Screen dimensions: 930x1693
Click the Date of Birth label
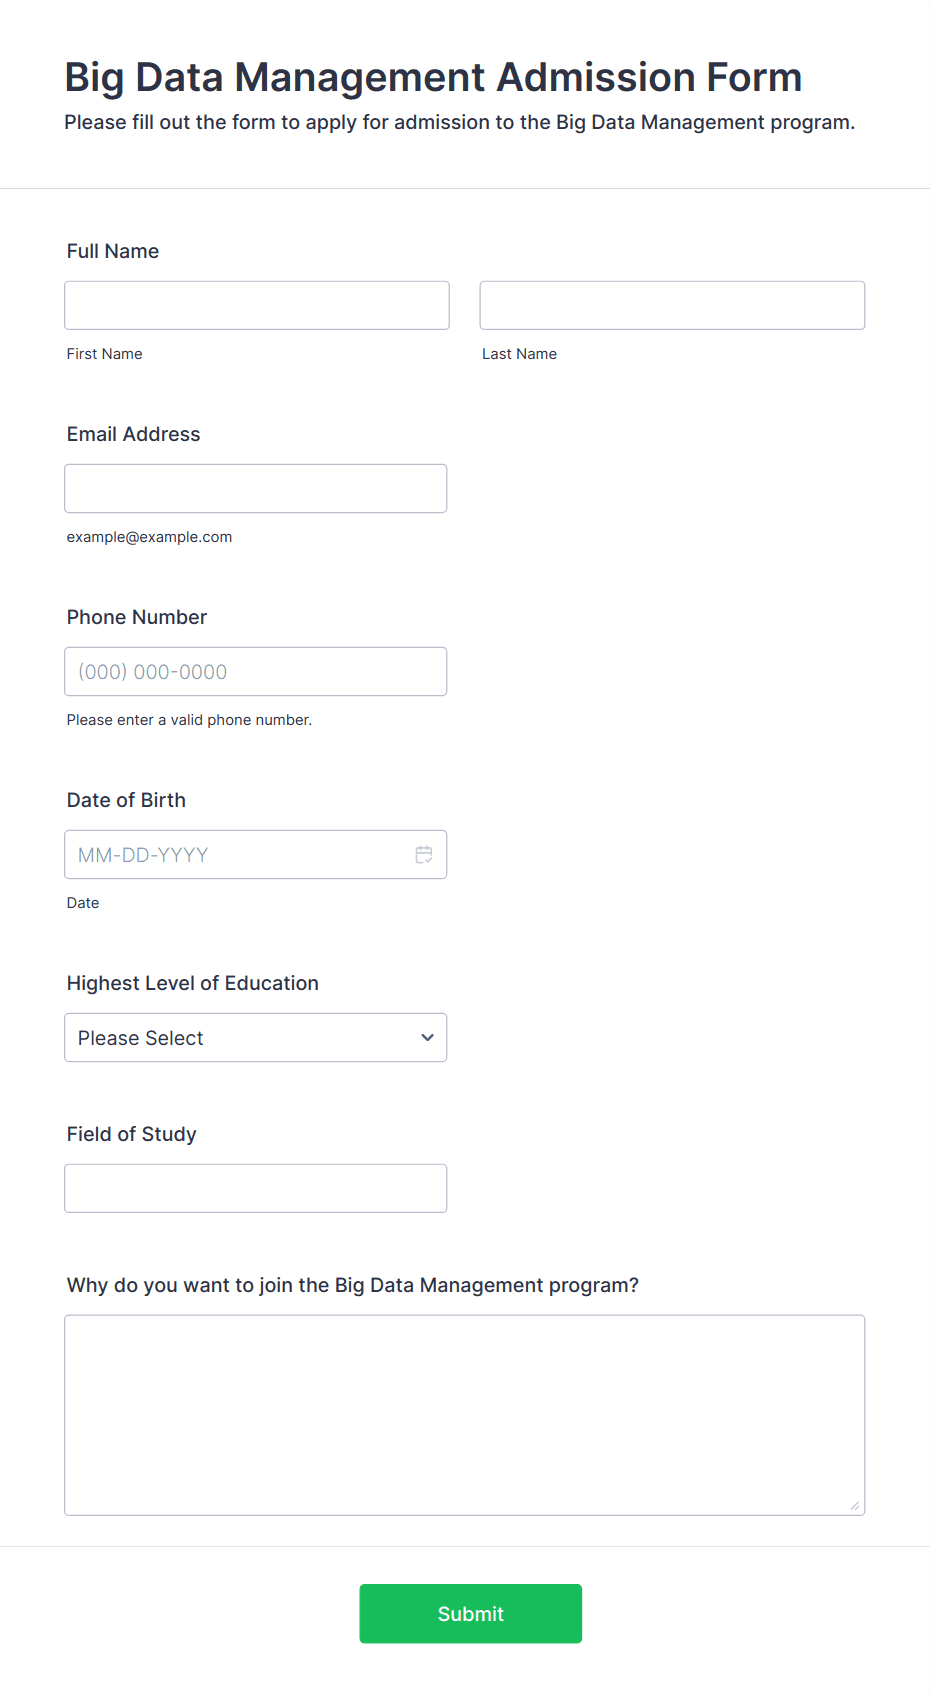click(x=126, y=800)
